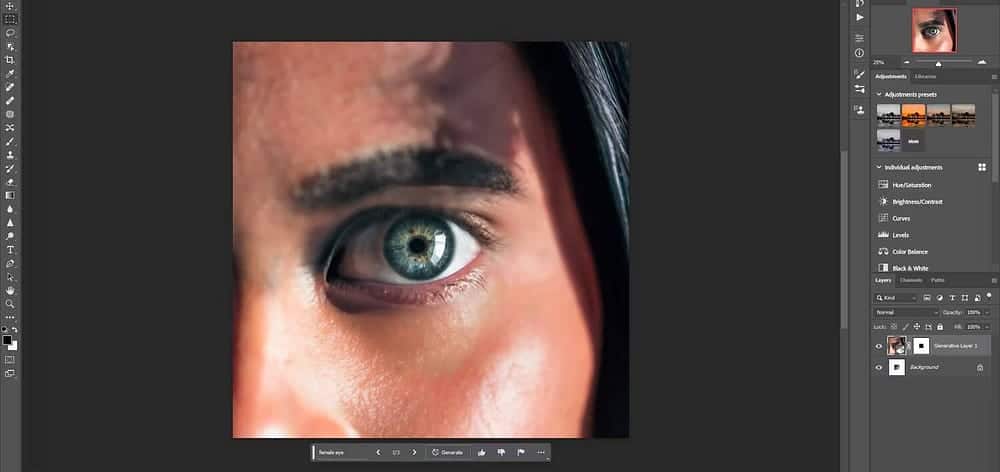This screenshot has height=472, width=1000.
Task: Select the Zoom tool in toolbar
Action: (x=10, y=303)
